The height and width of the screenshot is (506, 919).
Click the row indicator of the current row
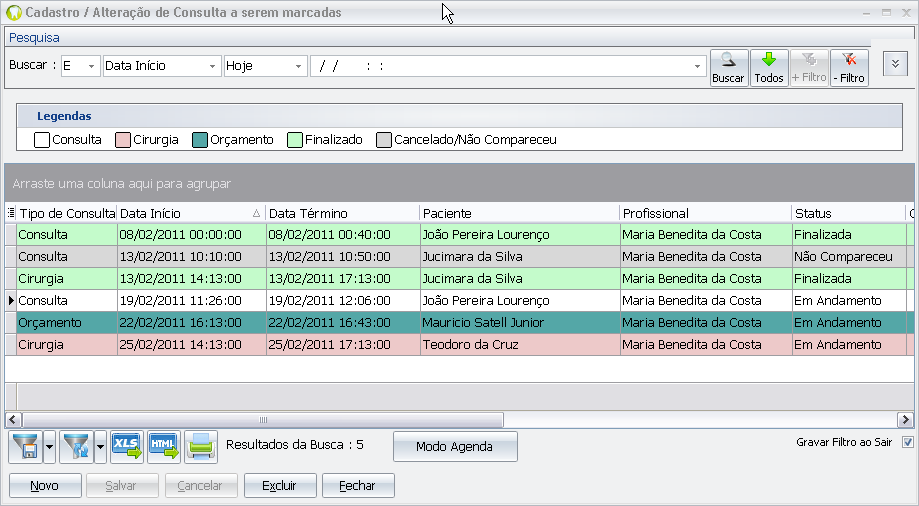11,301
